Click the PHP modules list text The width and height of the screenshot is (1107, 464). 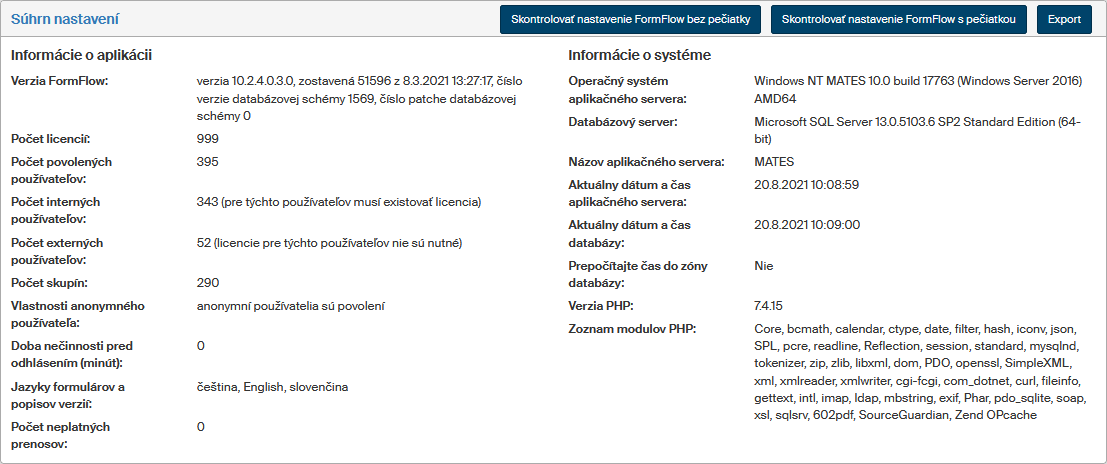click(x=915, y=371)
